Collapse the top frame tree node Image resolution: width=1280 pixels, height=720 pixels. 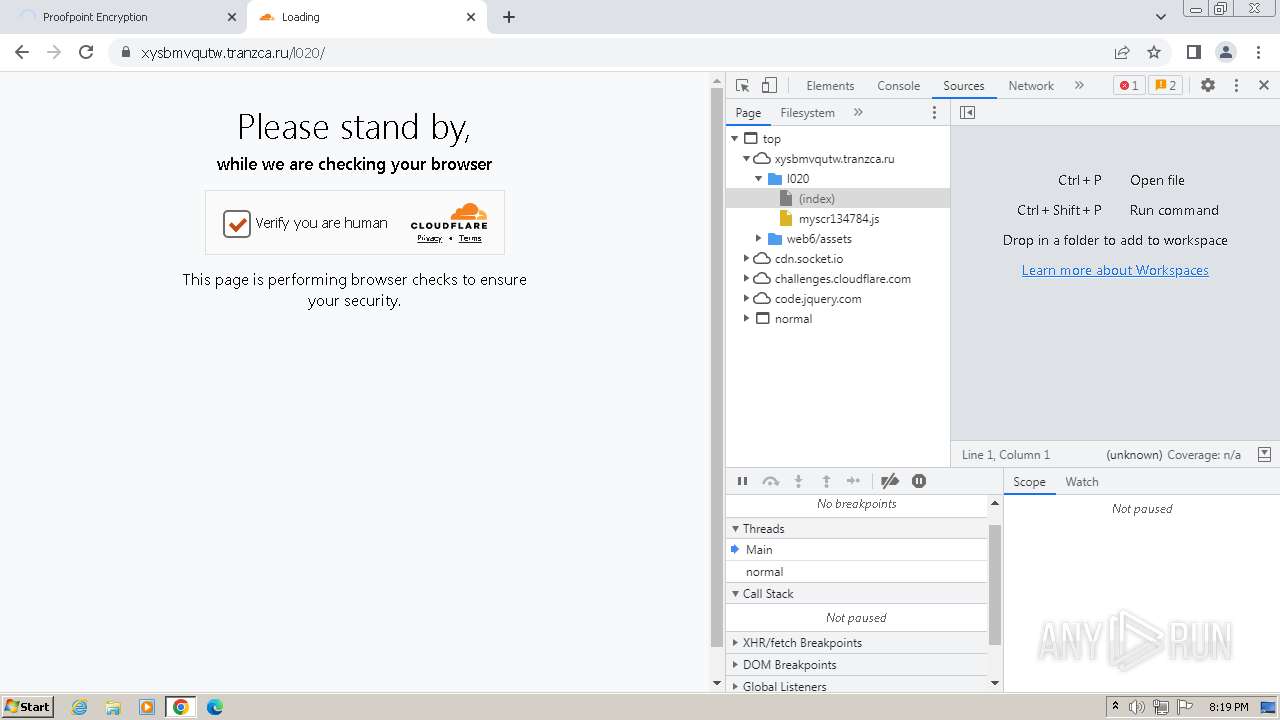[x=735, y=139]
